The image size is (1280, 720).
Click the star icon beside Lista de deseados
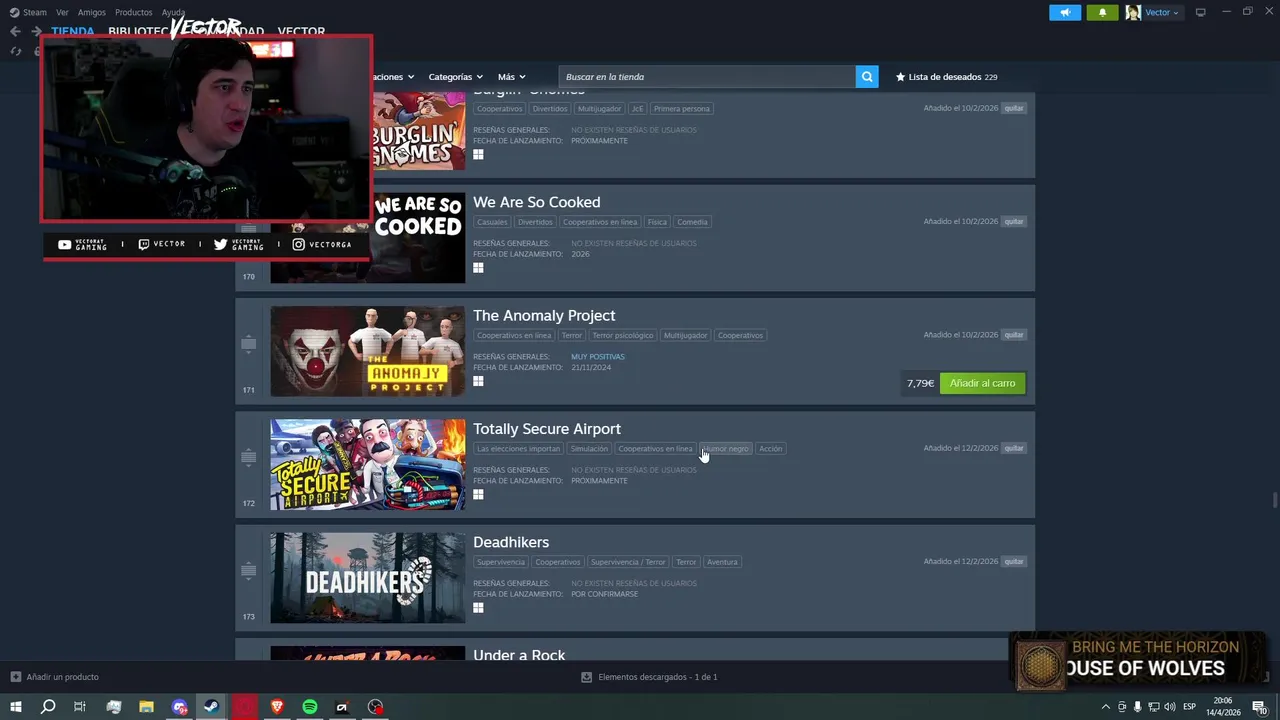click(900, 77)
